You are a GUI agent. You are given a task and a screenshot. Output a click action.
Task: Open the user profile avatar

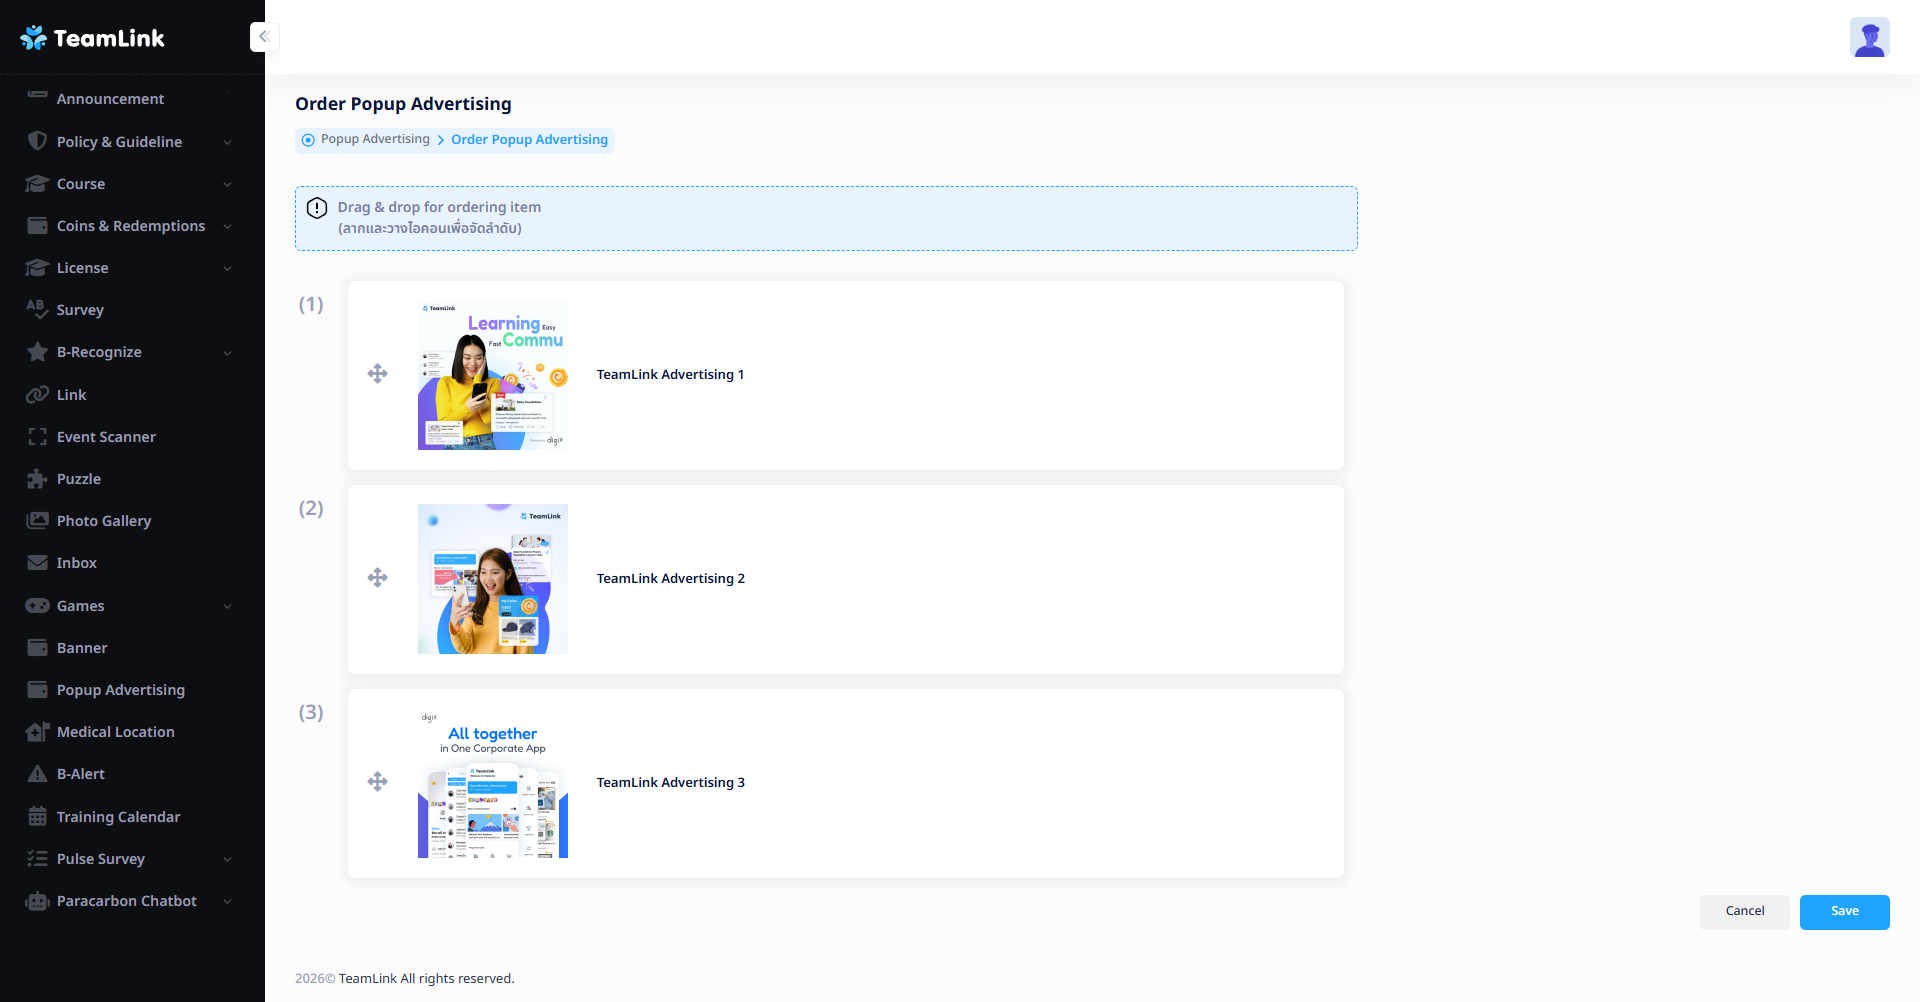[x=1868, y=38]
